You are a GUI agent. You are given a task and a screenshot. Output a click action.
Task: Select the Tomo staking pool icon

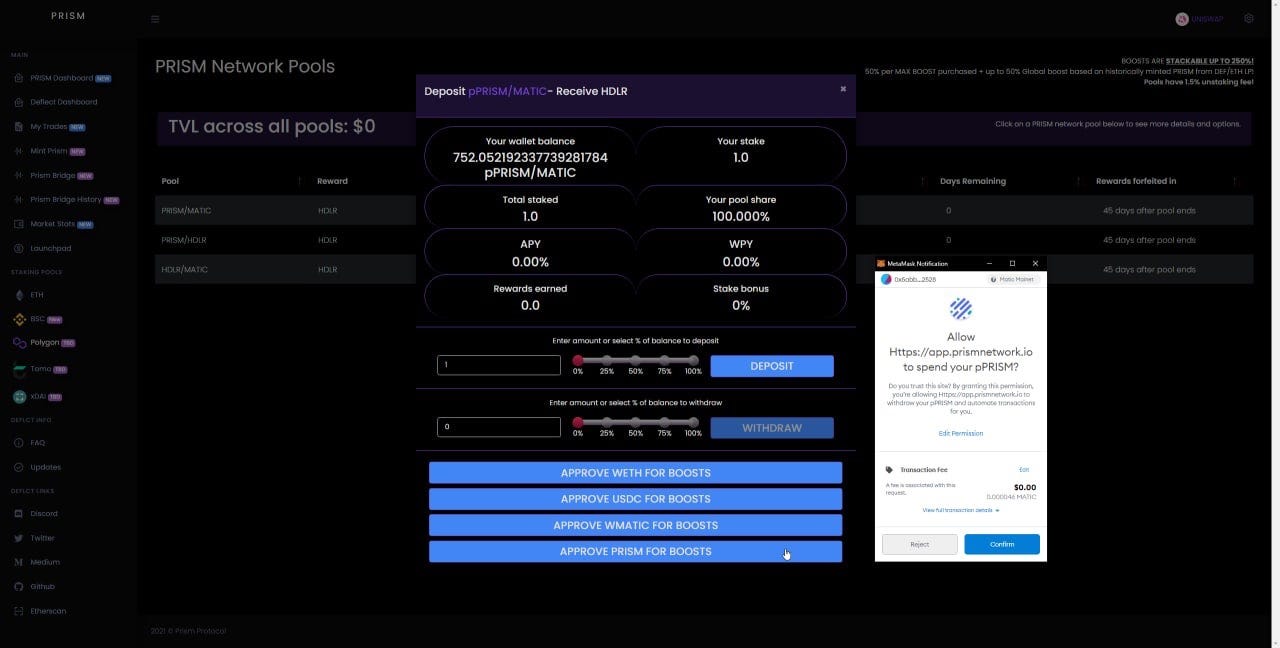click(19, 369)
